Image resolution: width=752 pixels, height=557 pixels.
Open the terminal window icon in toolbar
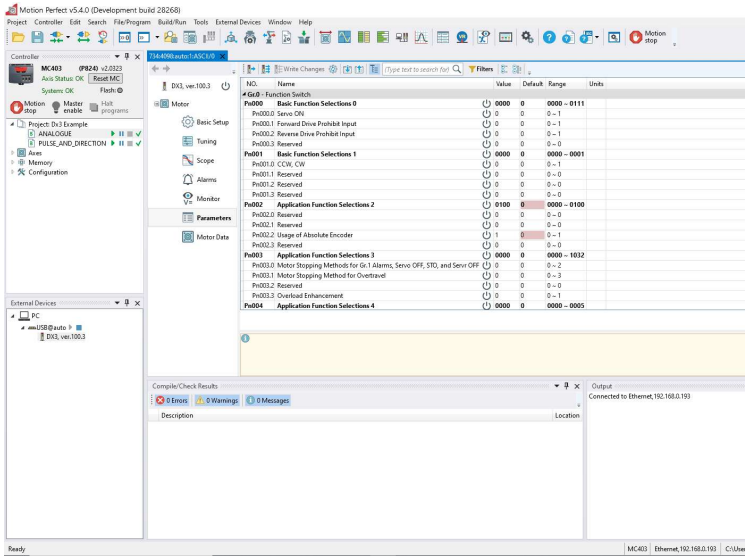point(125,37)
